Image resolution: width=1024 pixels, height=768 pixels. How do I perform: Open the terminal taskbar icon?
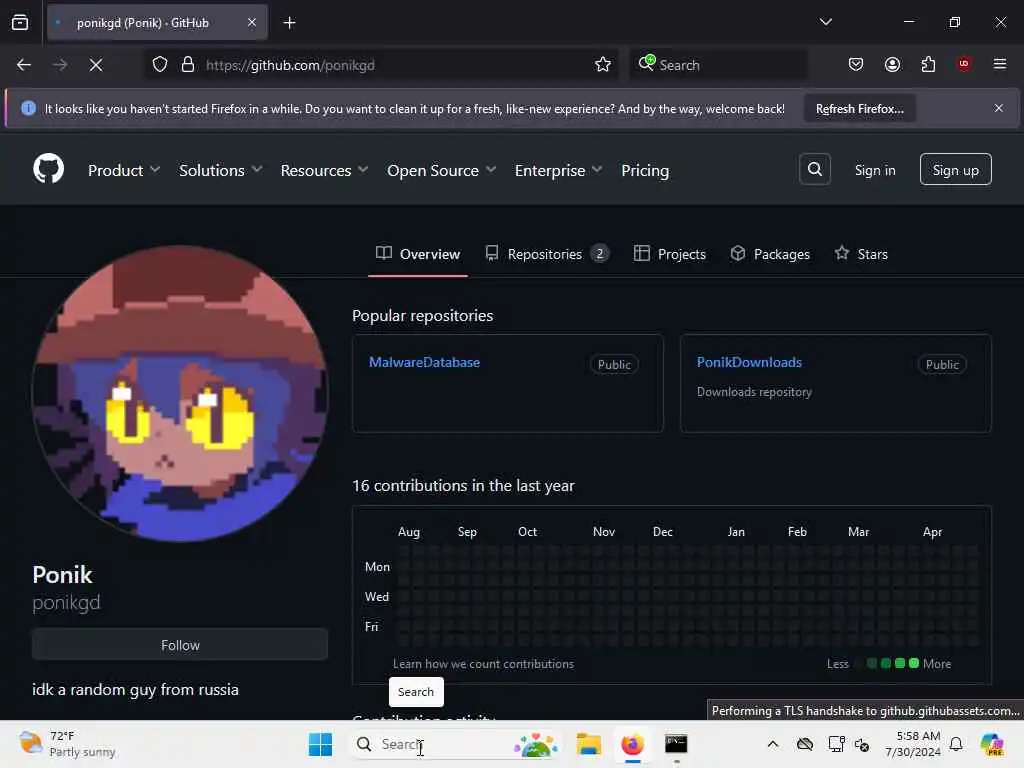click(x=676, y=744)
